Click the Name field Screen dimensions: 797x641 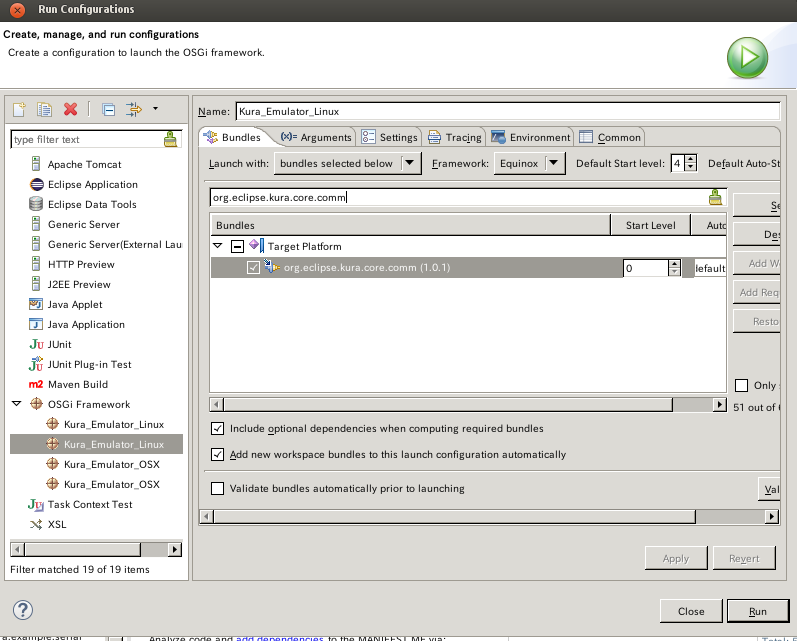click(508, 111)
